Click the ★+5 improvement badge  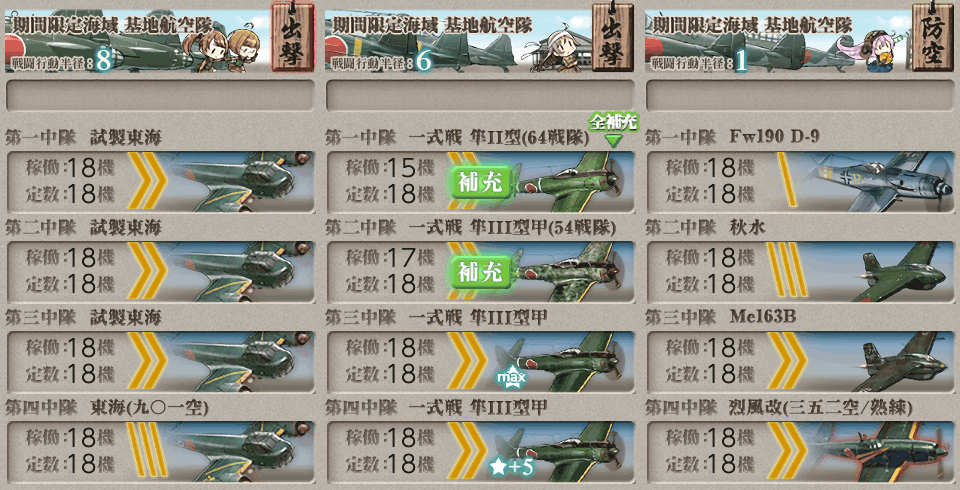coord(512,468)
